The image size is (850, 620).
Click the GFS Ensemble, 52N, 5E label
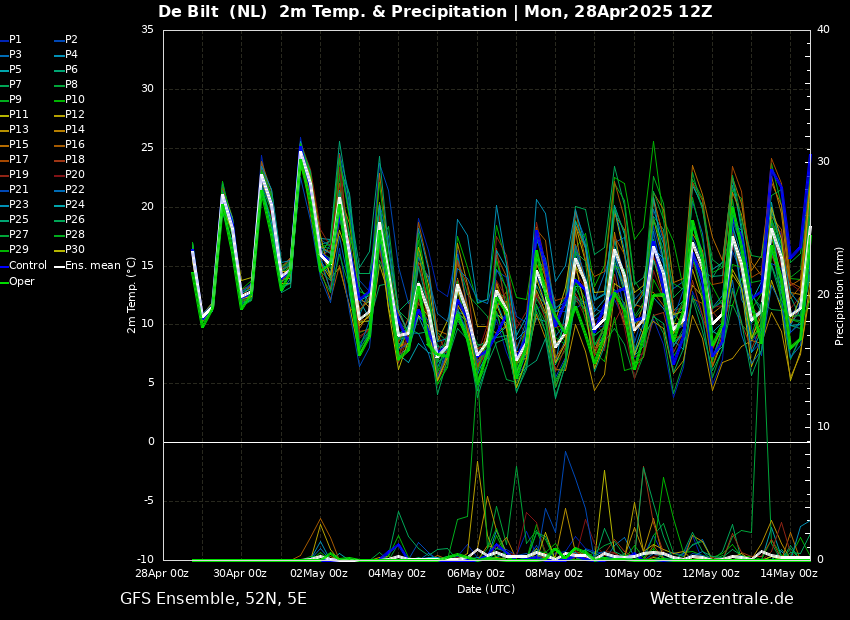coord(213,599)
